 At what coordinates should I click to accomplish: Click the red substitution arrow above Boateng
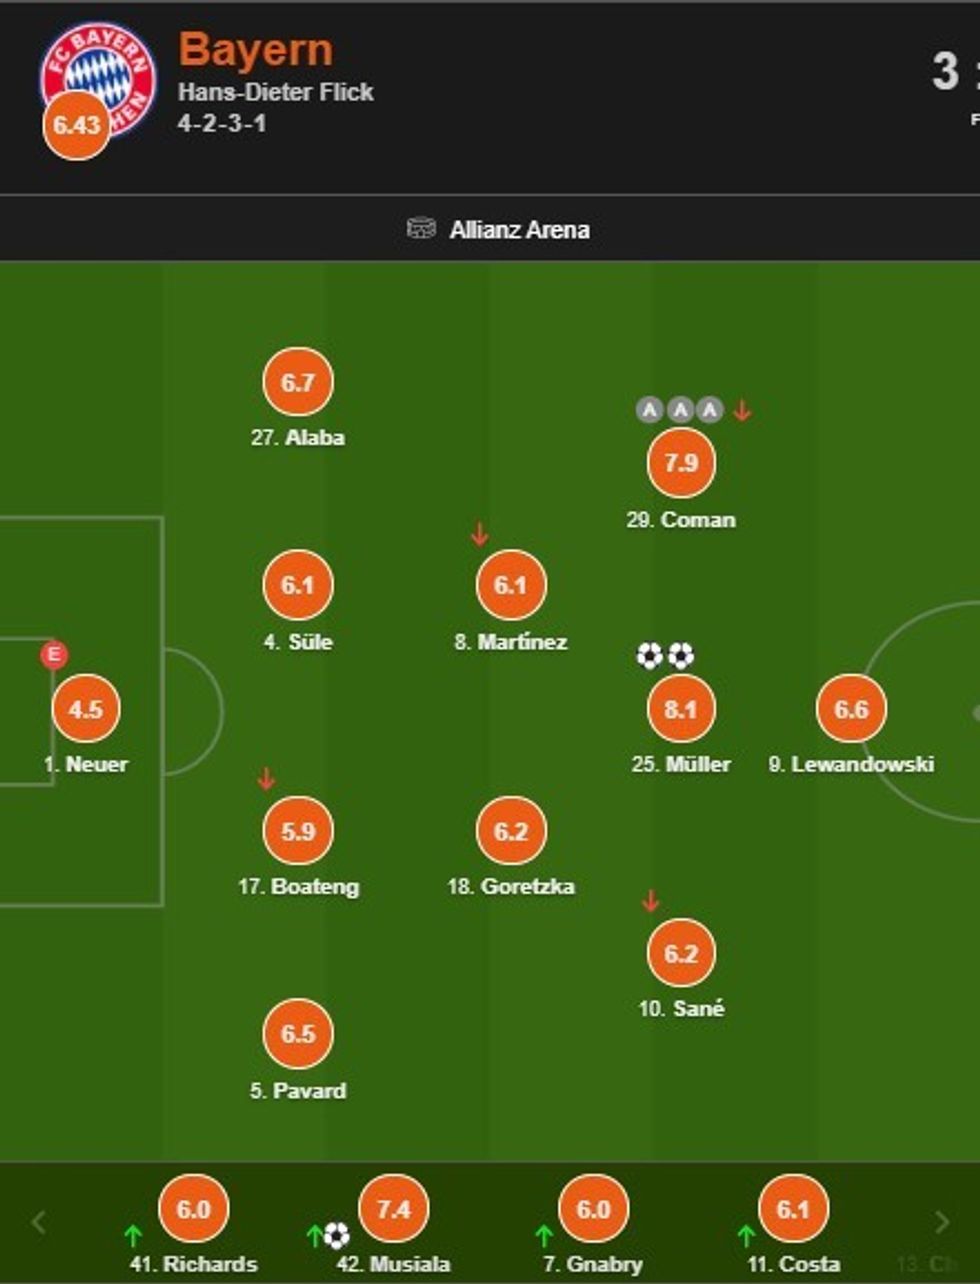coord(266,779)
